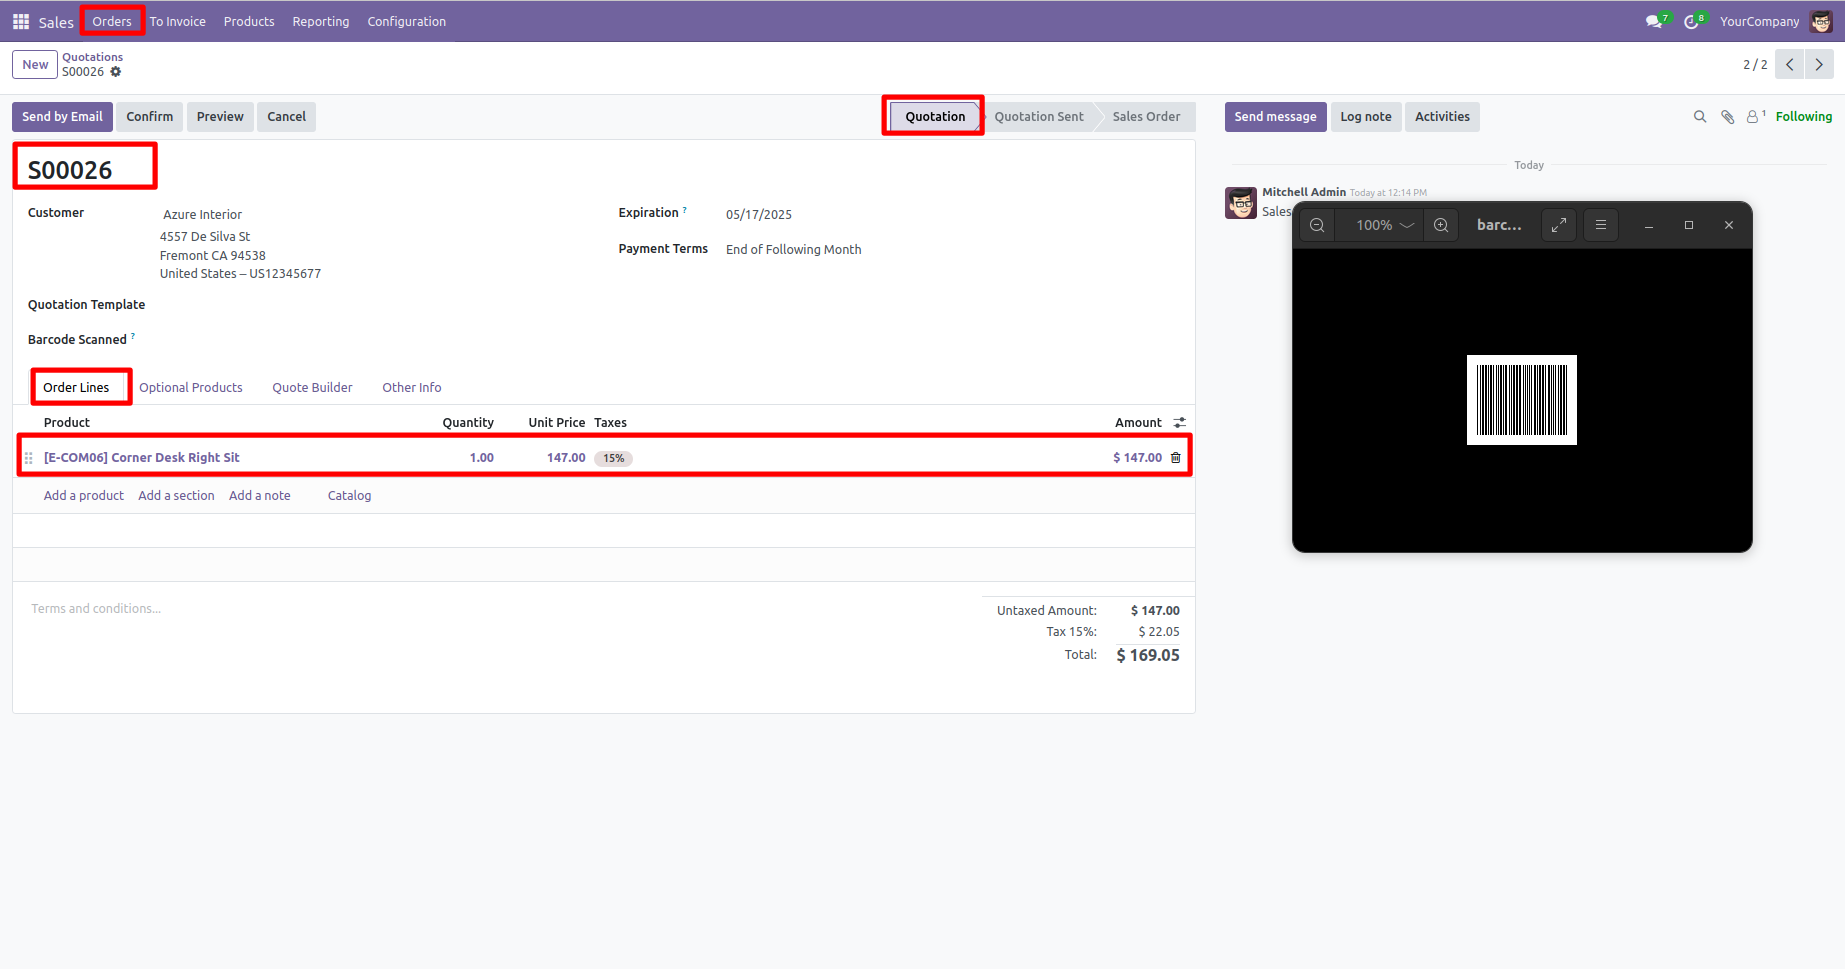1845x969 pixels.
Task: Search chatter messages magnifier icon
Action: coord(1700,117)
